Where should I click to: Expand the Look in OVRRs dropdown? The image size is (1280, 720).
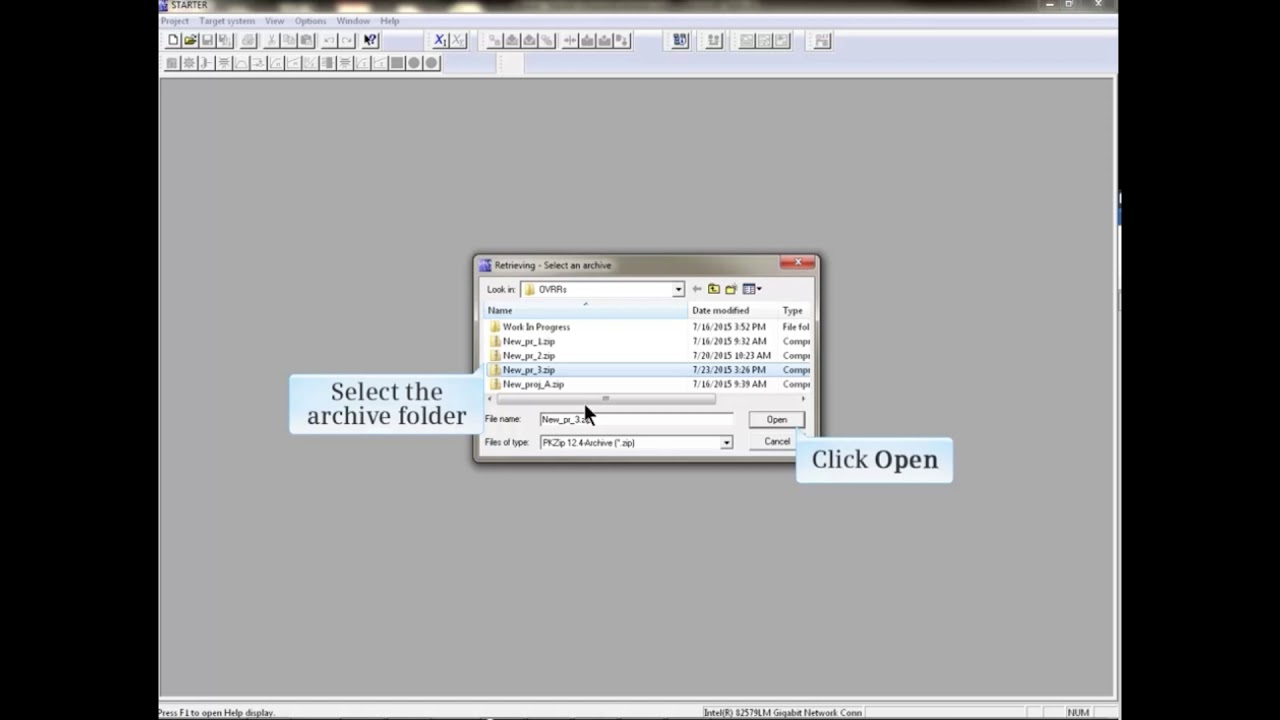pos(678,290)
